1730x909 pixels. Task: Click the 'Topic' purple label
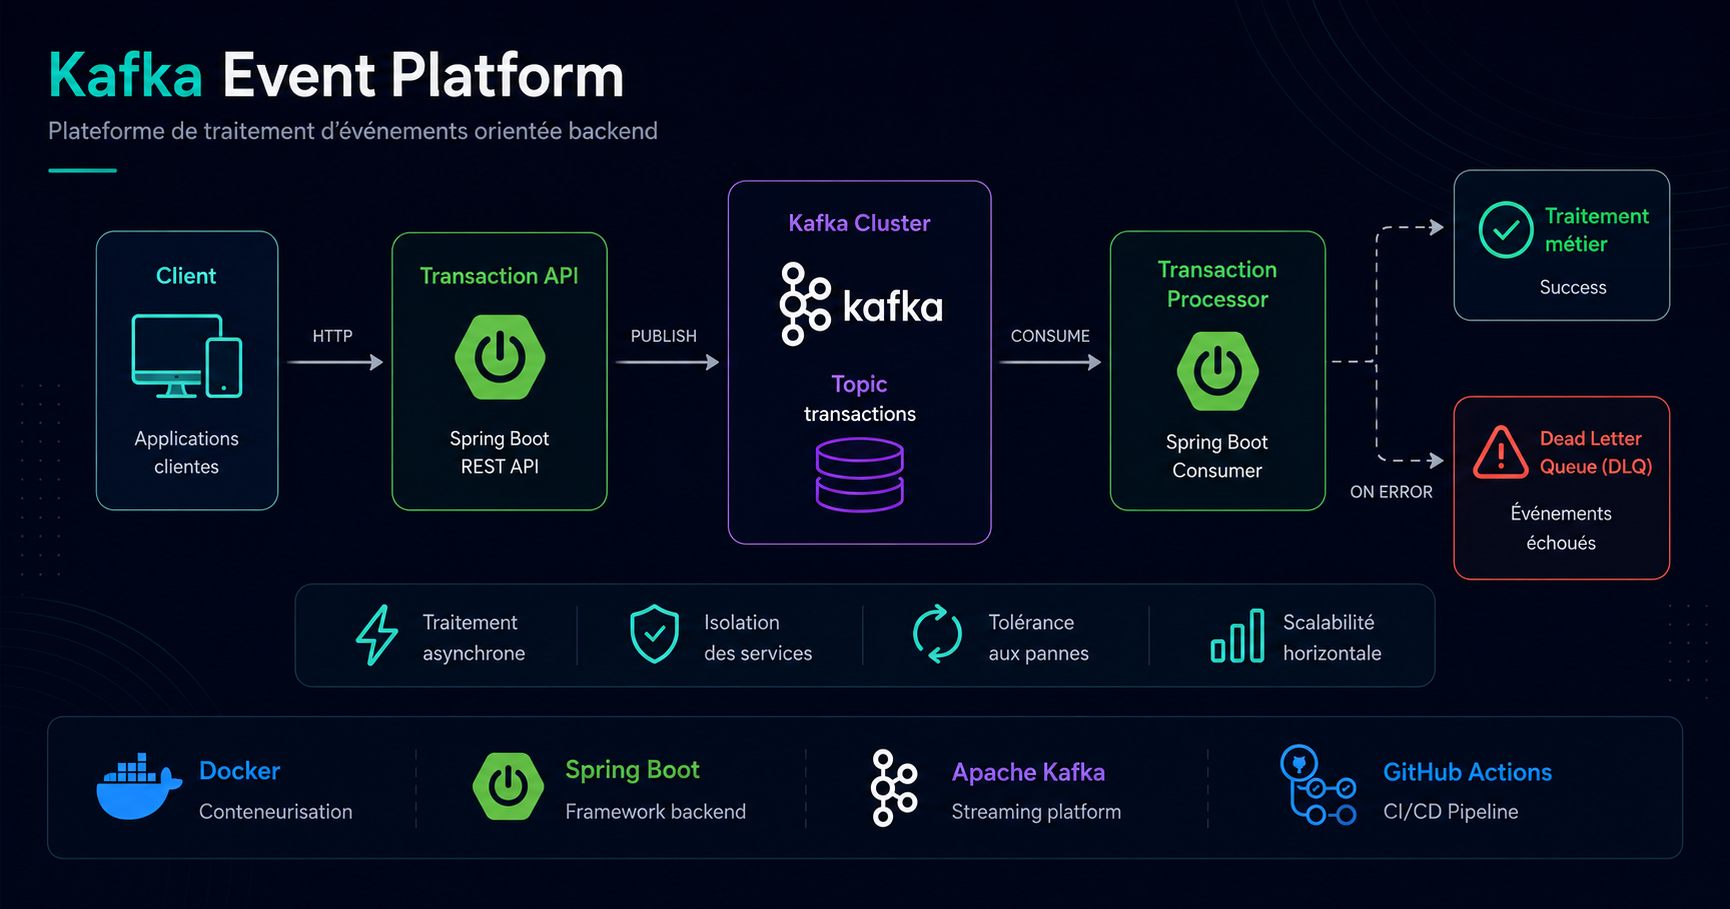click(x=859, y=384)
